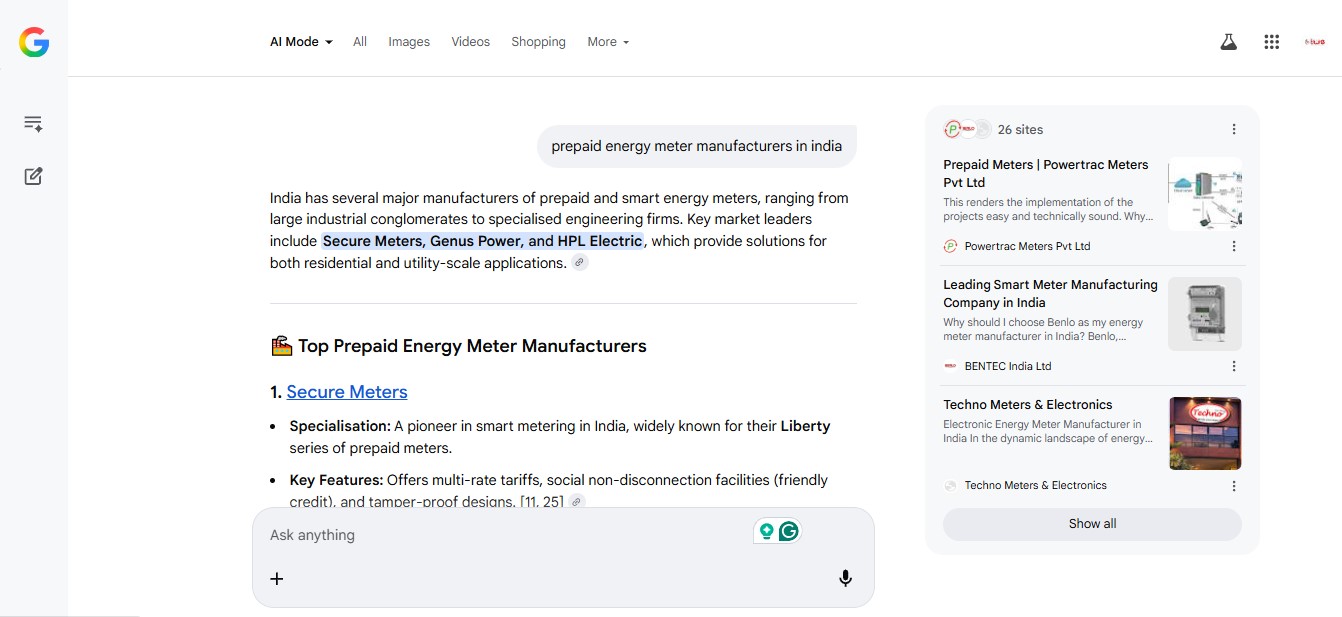Click the 'Key Features:' bullet label
Viewport: 1342px width, 617px height.
pos(336,480)
